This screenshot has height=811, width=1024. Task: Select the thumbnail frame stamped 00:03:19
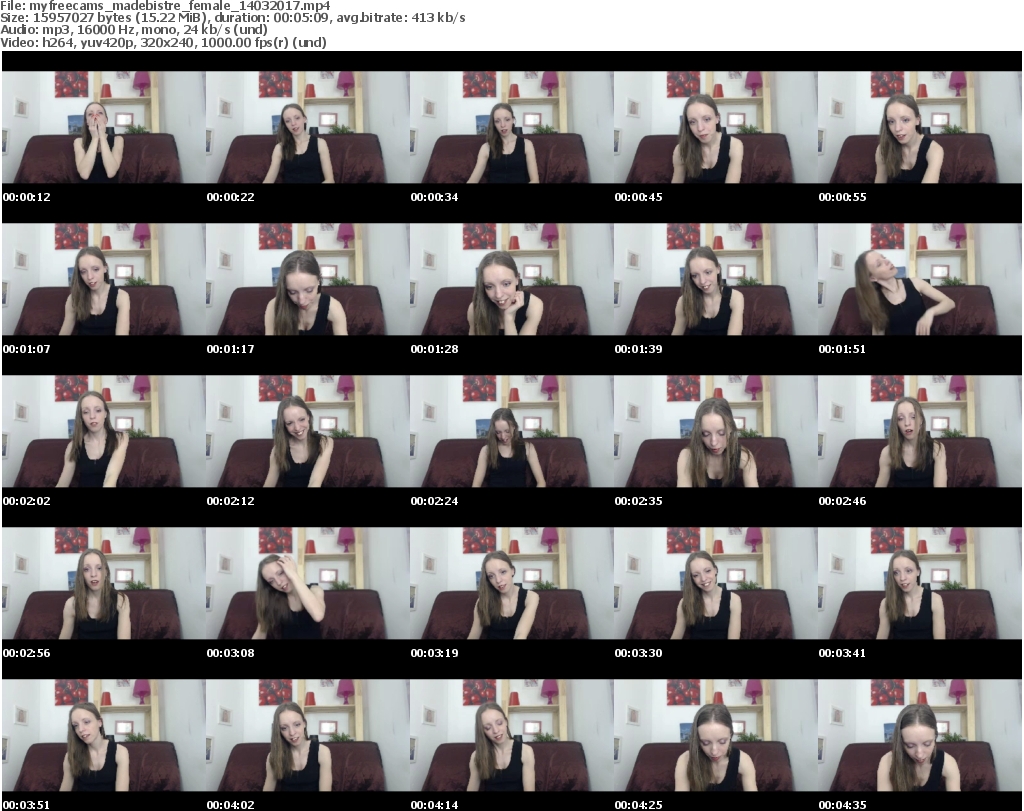(511, 584)
